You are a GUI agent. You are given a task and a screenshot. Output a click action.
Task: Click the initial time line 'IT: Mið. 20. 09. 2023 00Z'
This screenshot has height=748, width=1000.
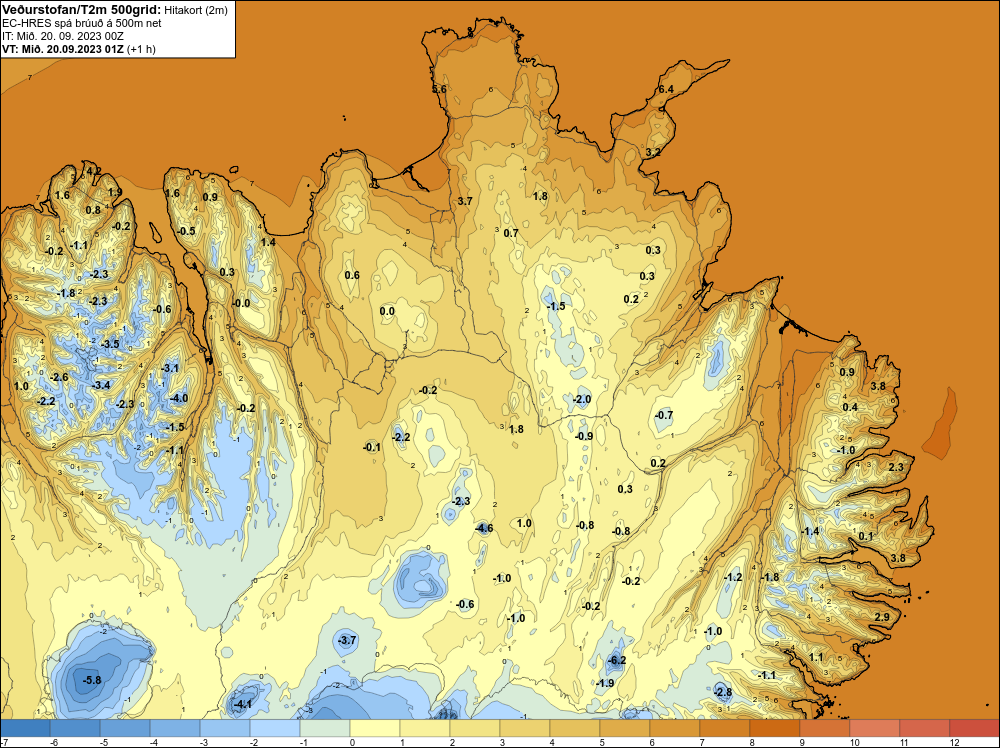point(62,36)
